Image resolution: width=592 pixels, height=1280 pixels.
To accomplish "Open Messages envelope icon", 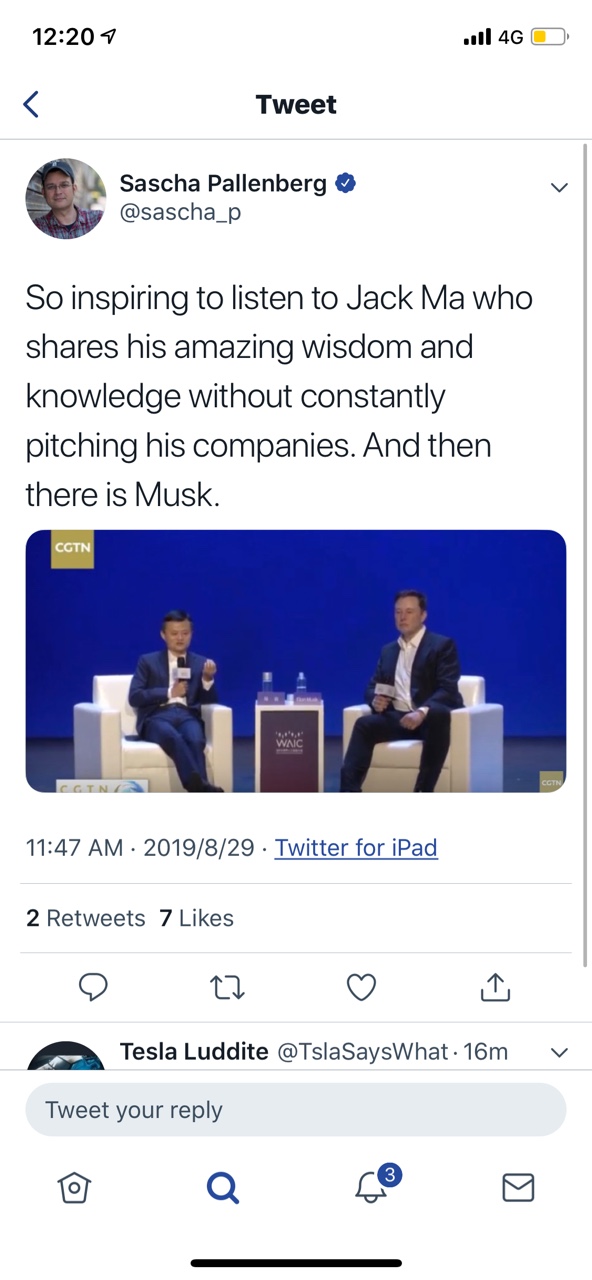I will coord(517,1187).
